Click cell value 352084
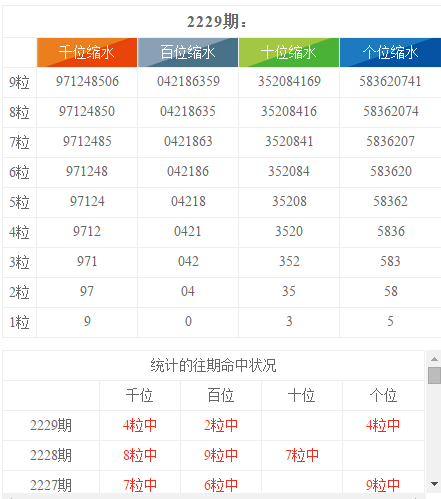The height and width of the screenshot is (499, 441). click(x=289, y=171)
